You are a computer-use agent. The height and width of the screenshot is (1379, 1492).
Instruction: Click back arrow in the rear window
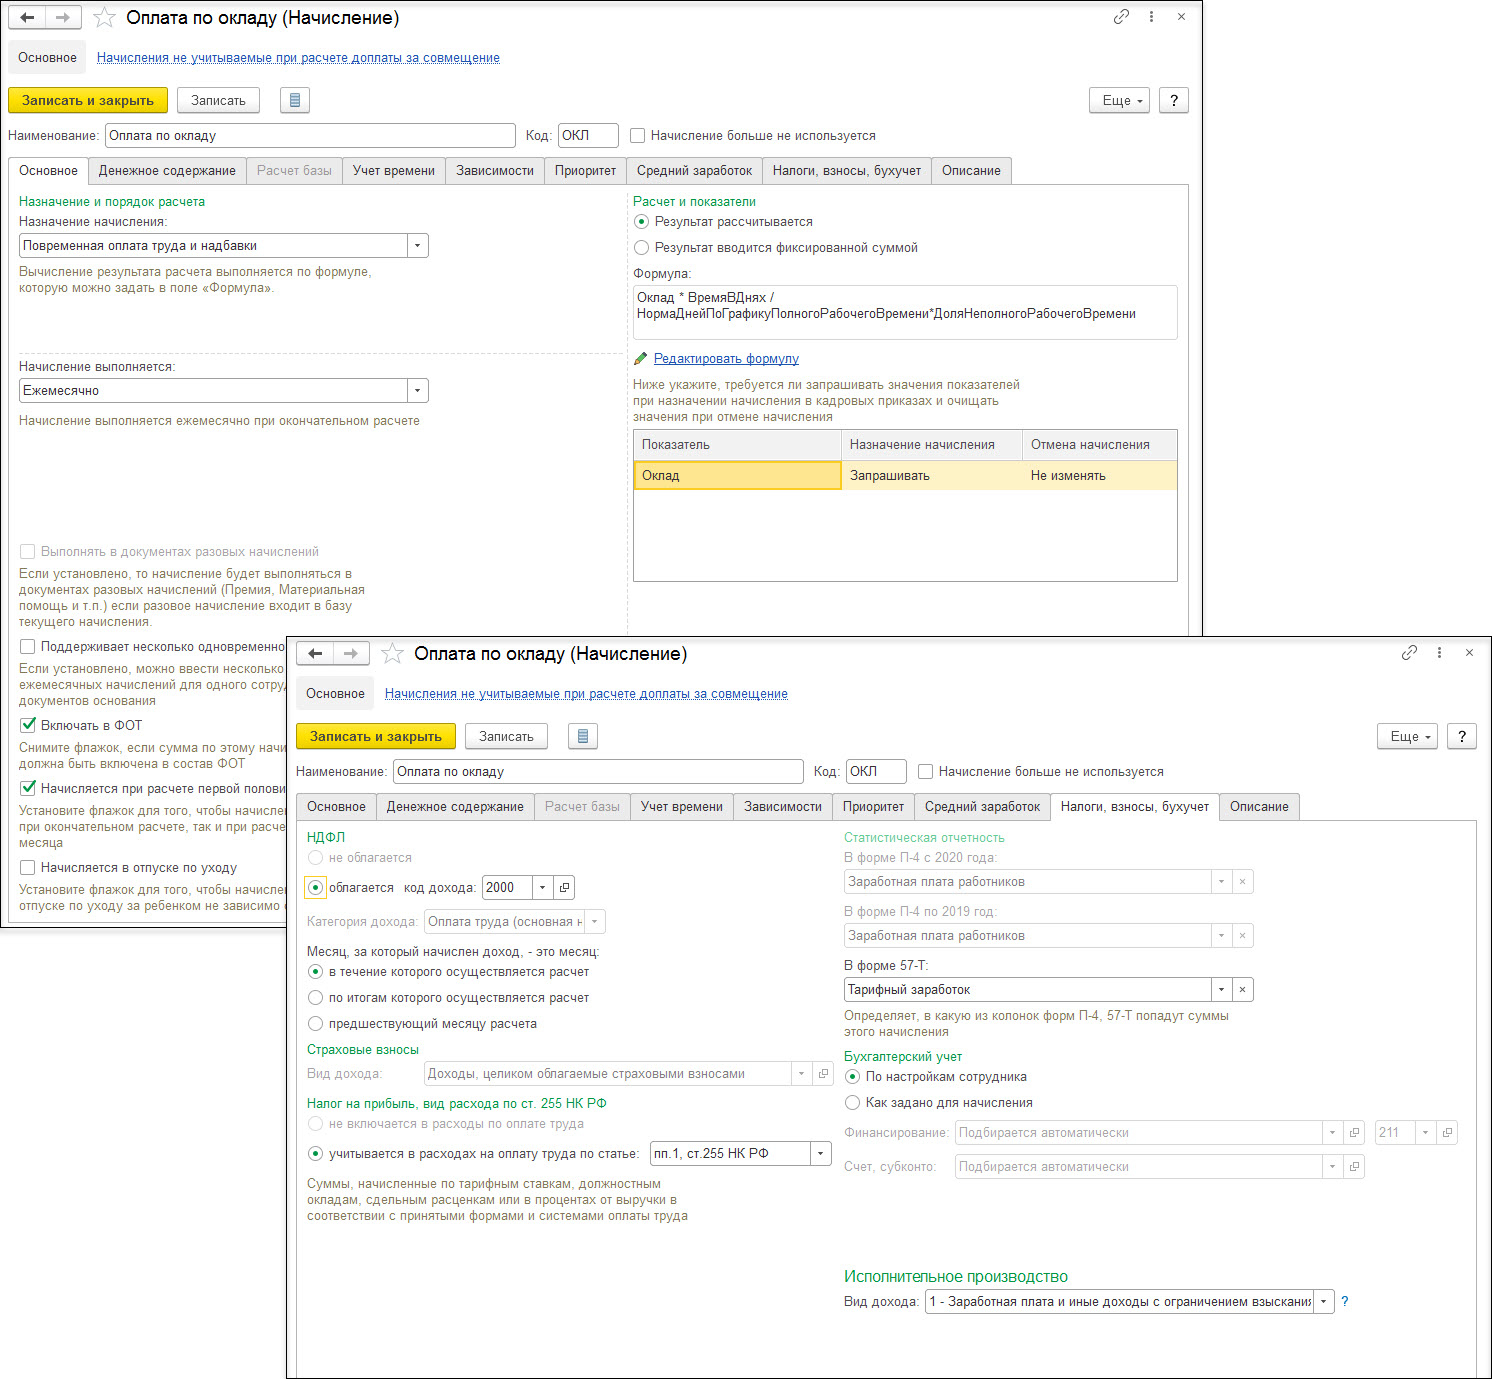[x=27, y=17]
